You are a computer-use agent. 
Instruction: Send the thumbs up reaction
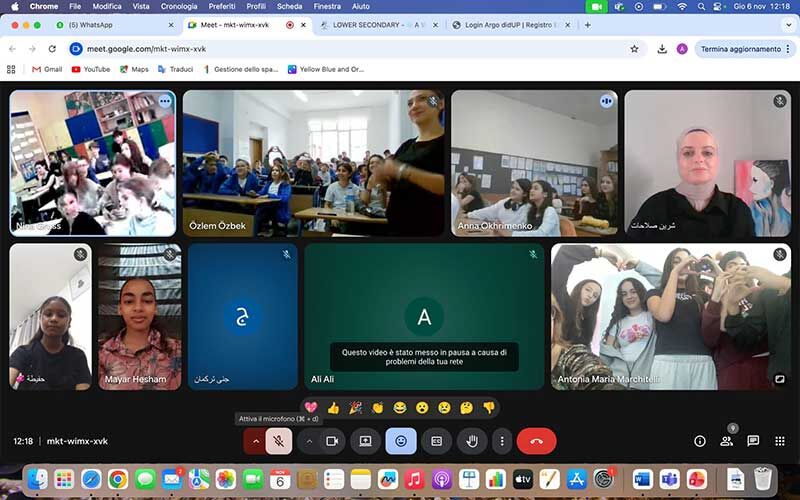[x=333, y=408]
